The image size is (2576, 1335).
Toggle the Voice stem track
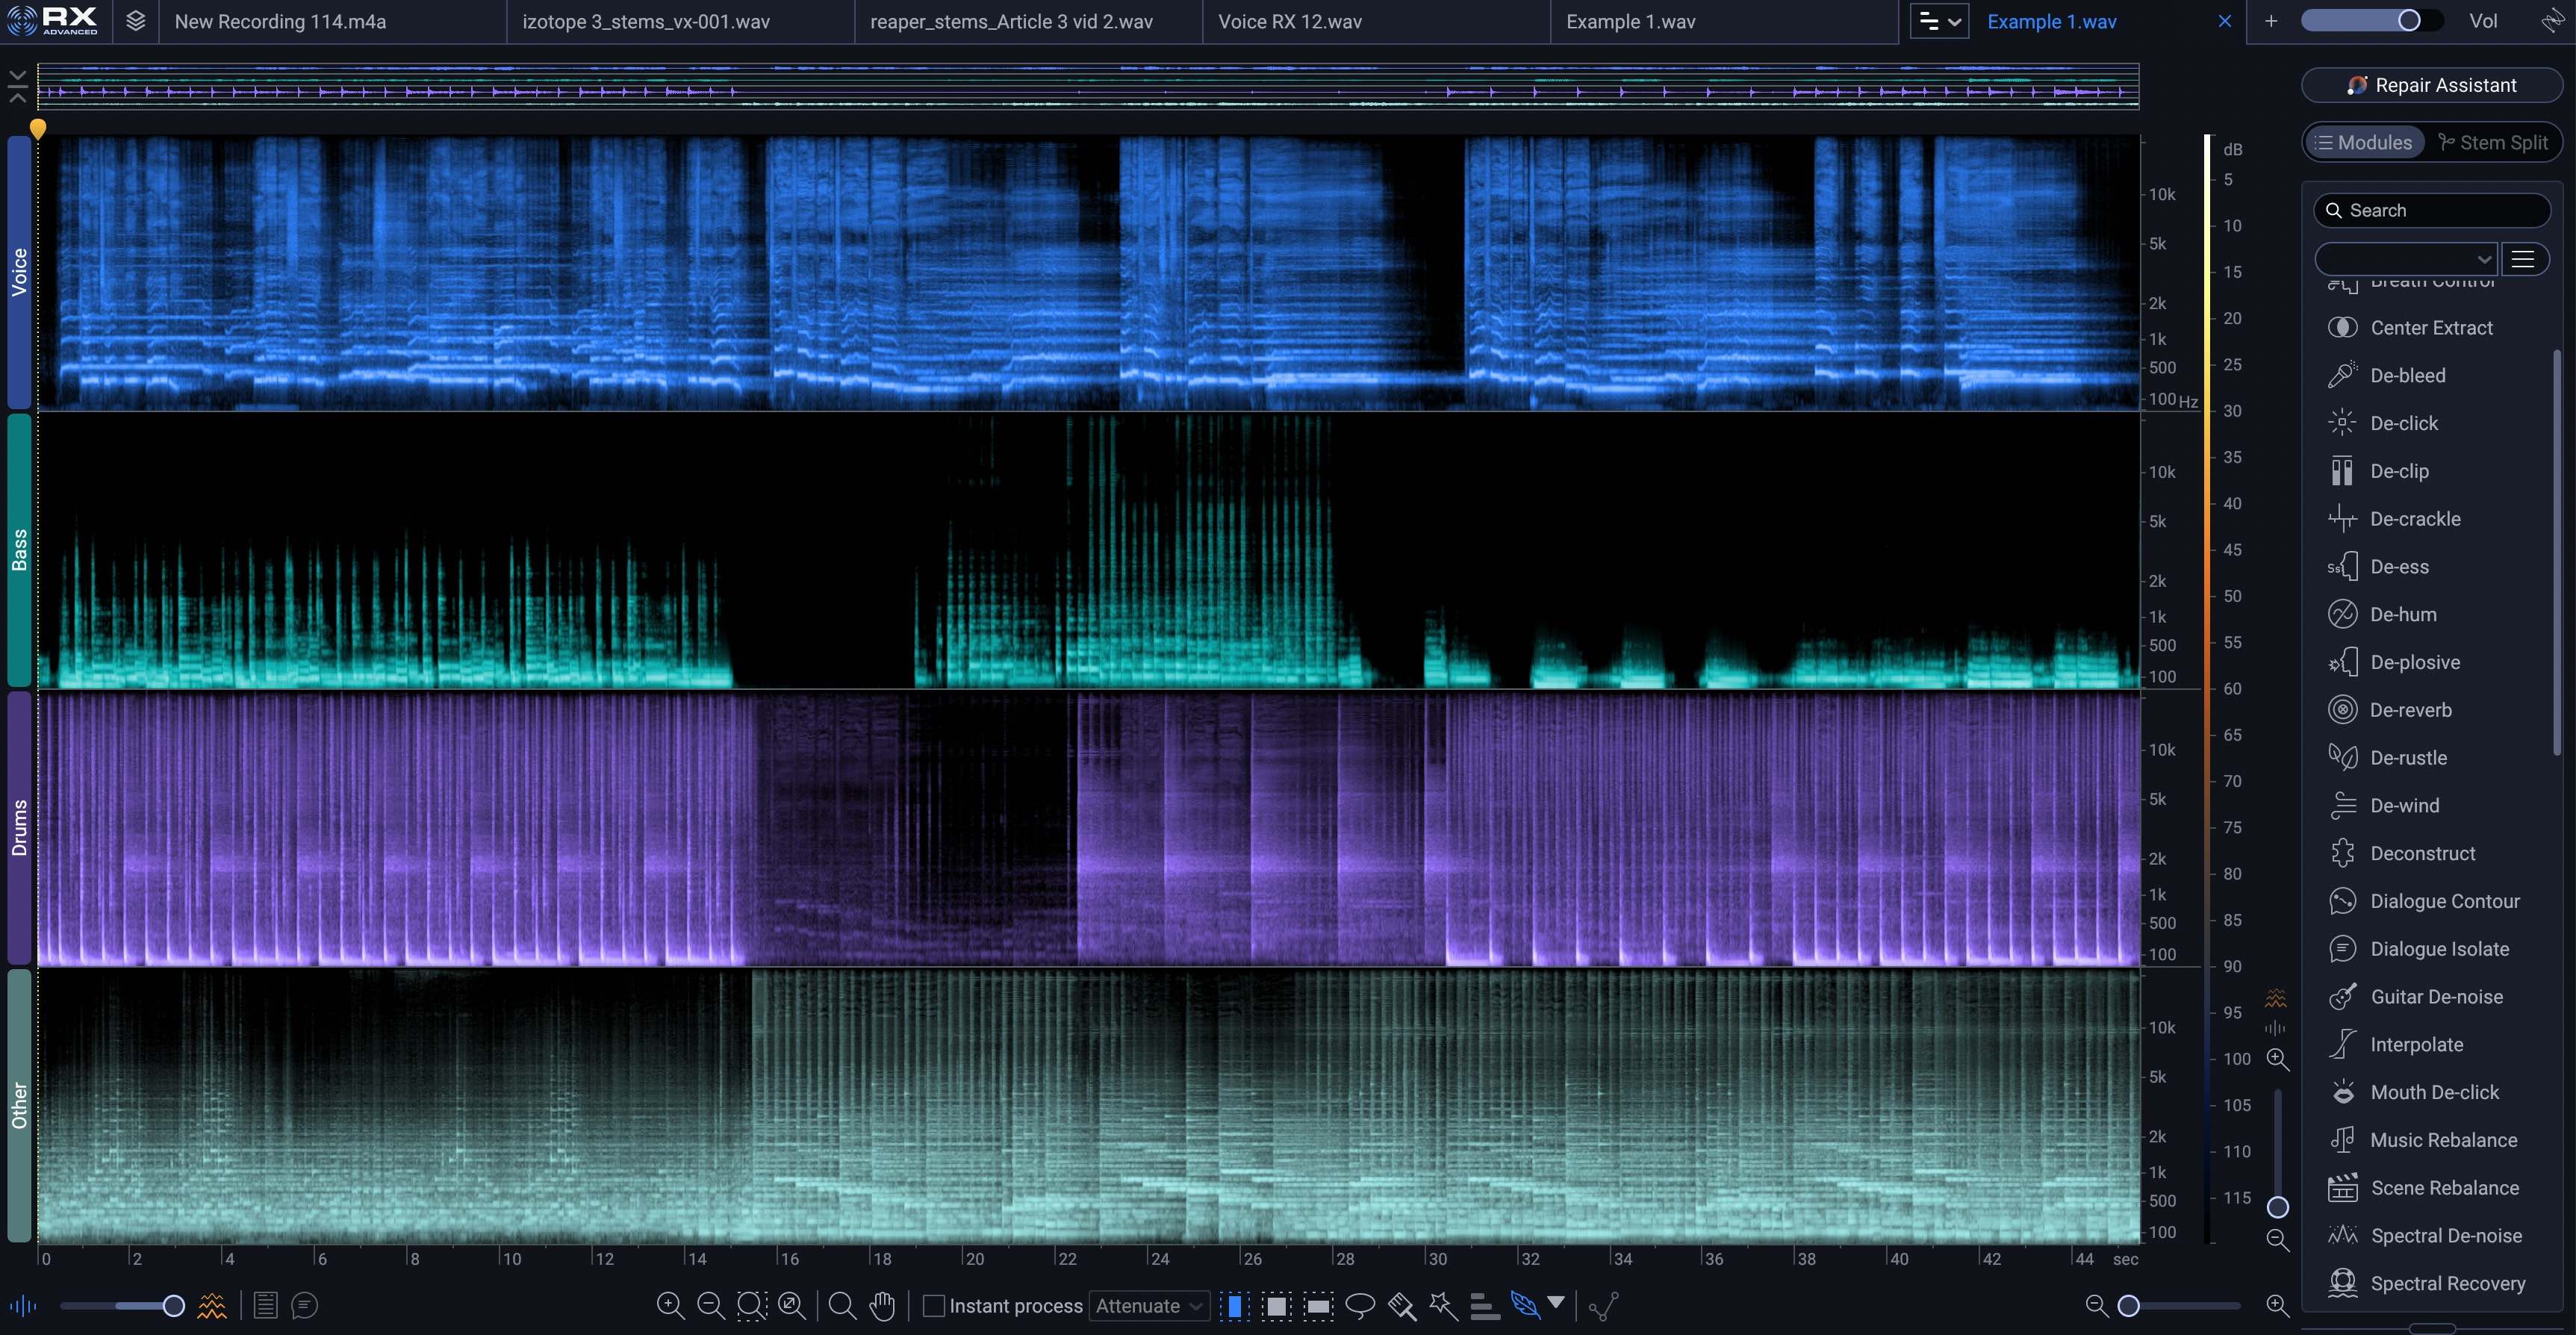tap(19, 272)
